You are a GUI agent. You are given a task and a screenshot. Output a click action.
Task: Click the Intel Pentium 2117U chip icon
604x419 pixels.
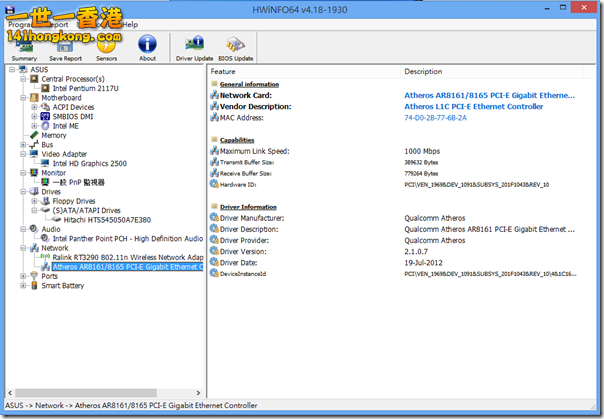pos(45,88)
